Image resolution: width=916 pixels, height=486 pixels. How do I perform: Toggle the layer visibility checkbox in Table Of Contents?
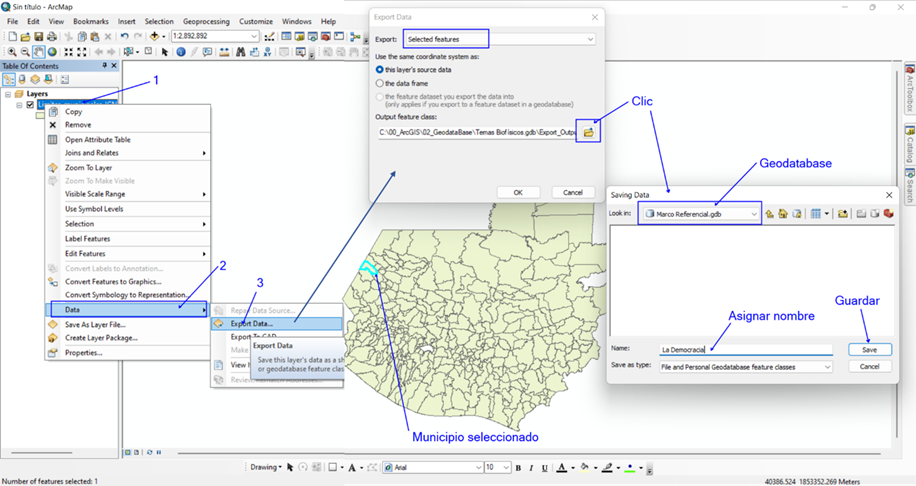30,105
